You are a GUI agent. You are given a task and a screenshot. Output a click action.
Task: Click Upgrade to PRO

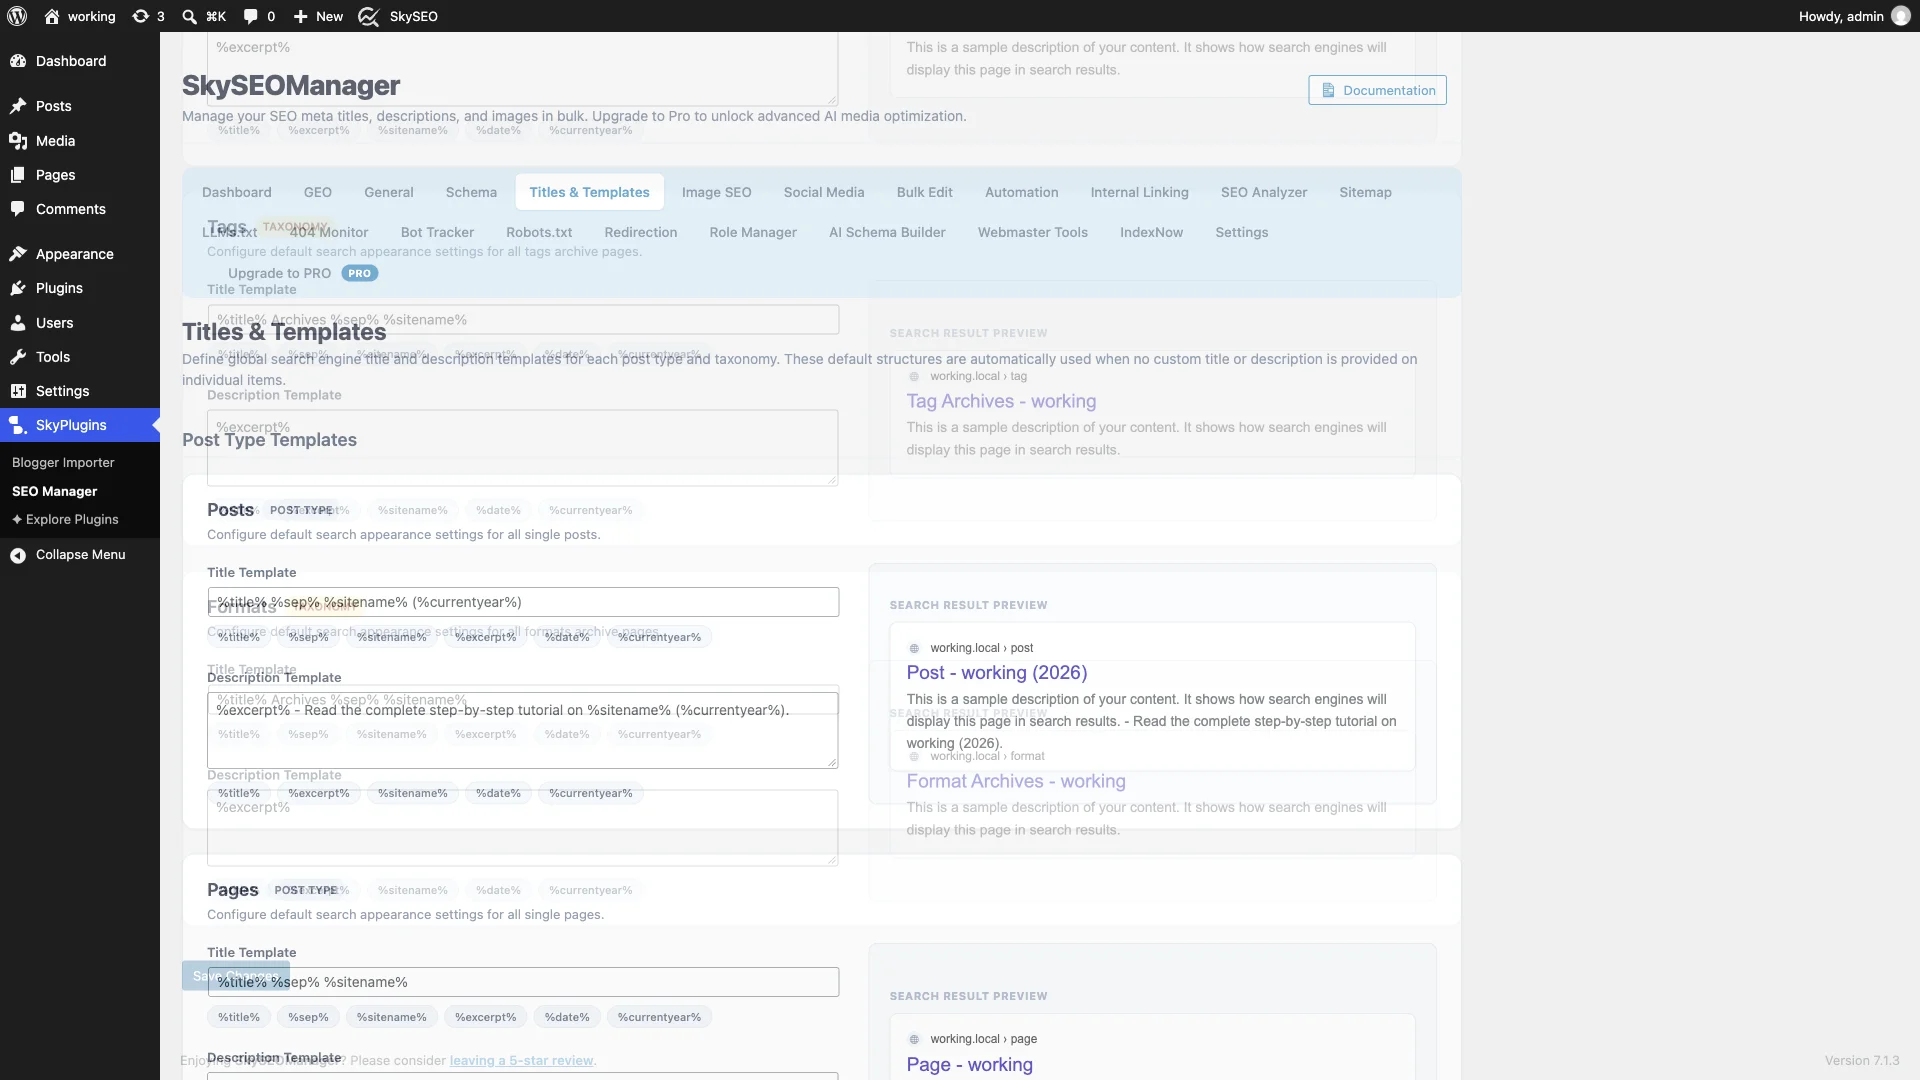303,273
